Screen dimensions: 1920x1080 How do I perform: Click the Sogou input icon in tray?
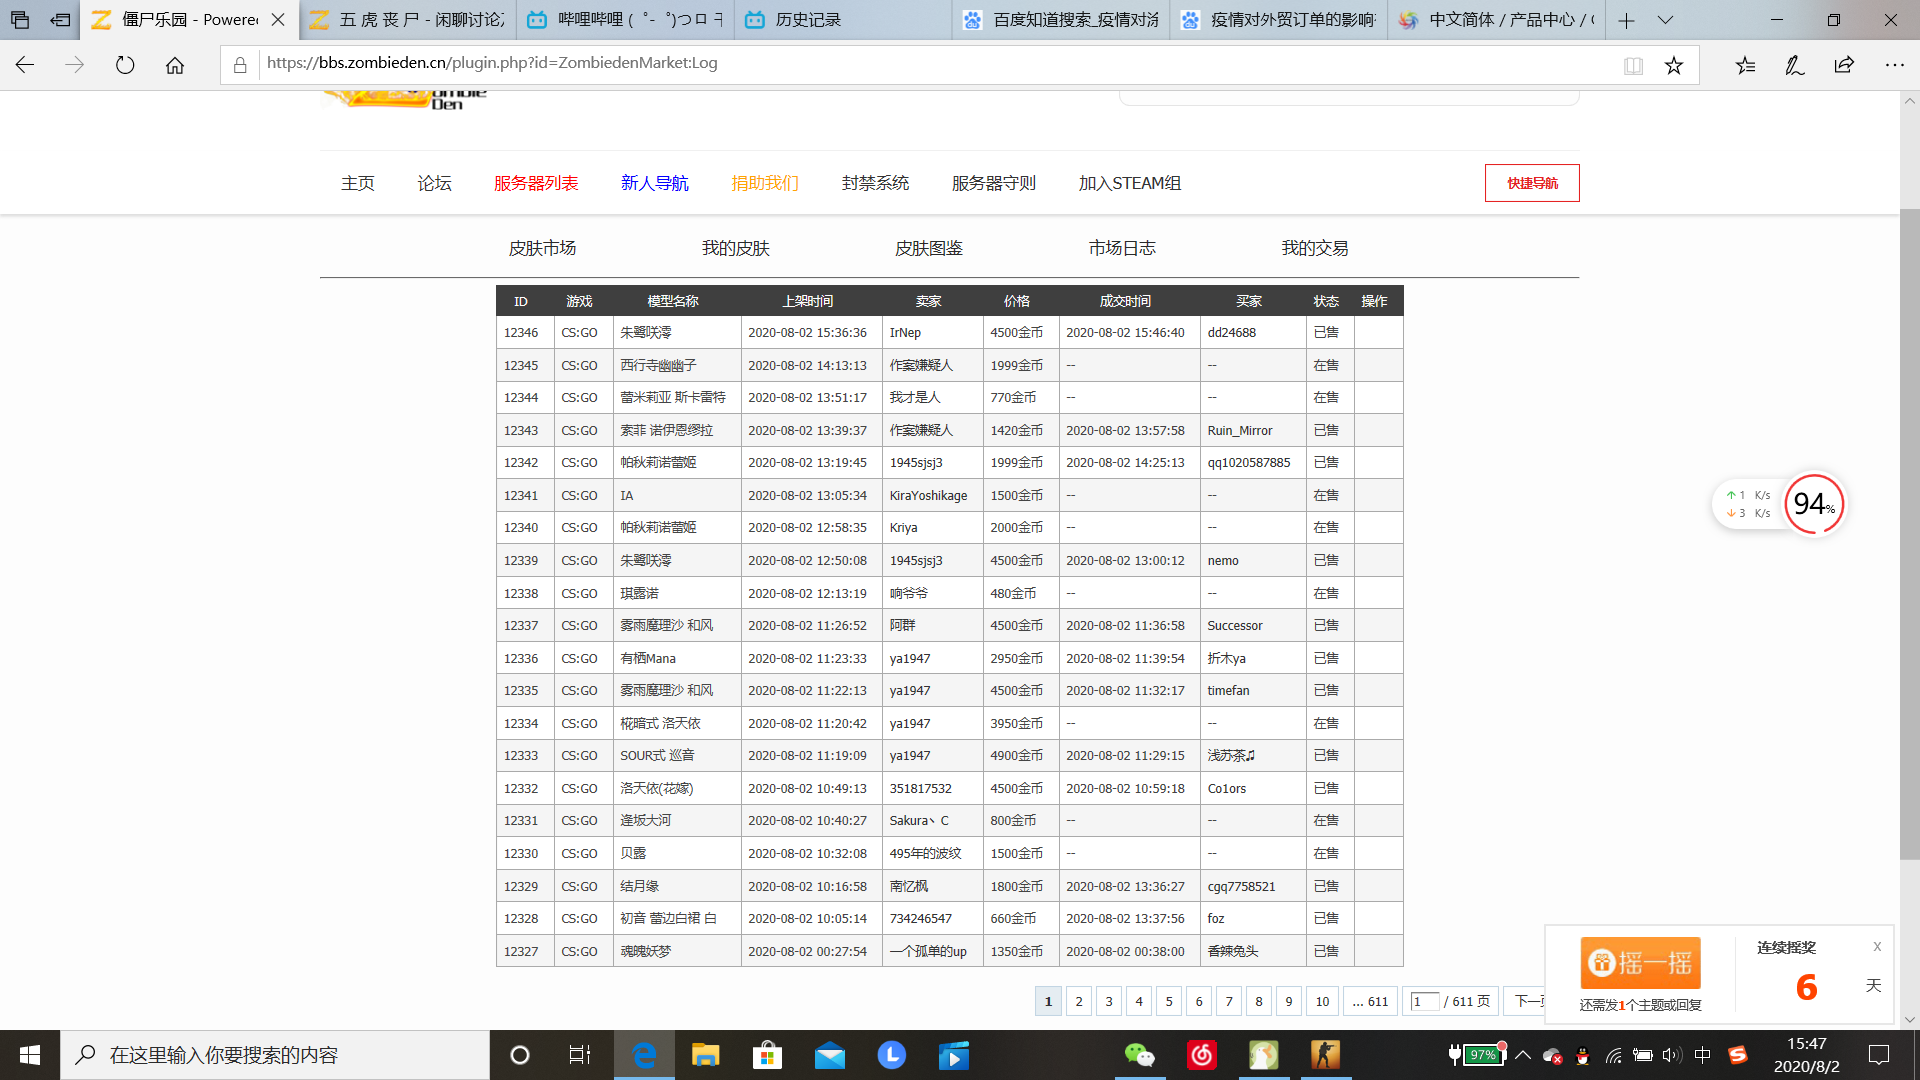(x=1738, y=1055)
